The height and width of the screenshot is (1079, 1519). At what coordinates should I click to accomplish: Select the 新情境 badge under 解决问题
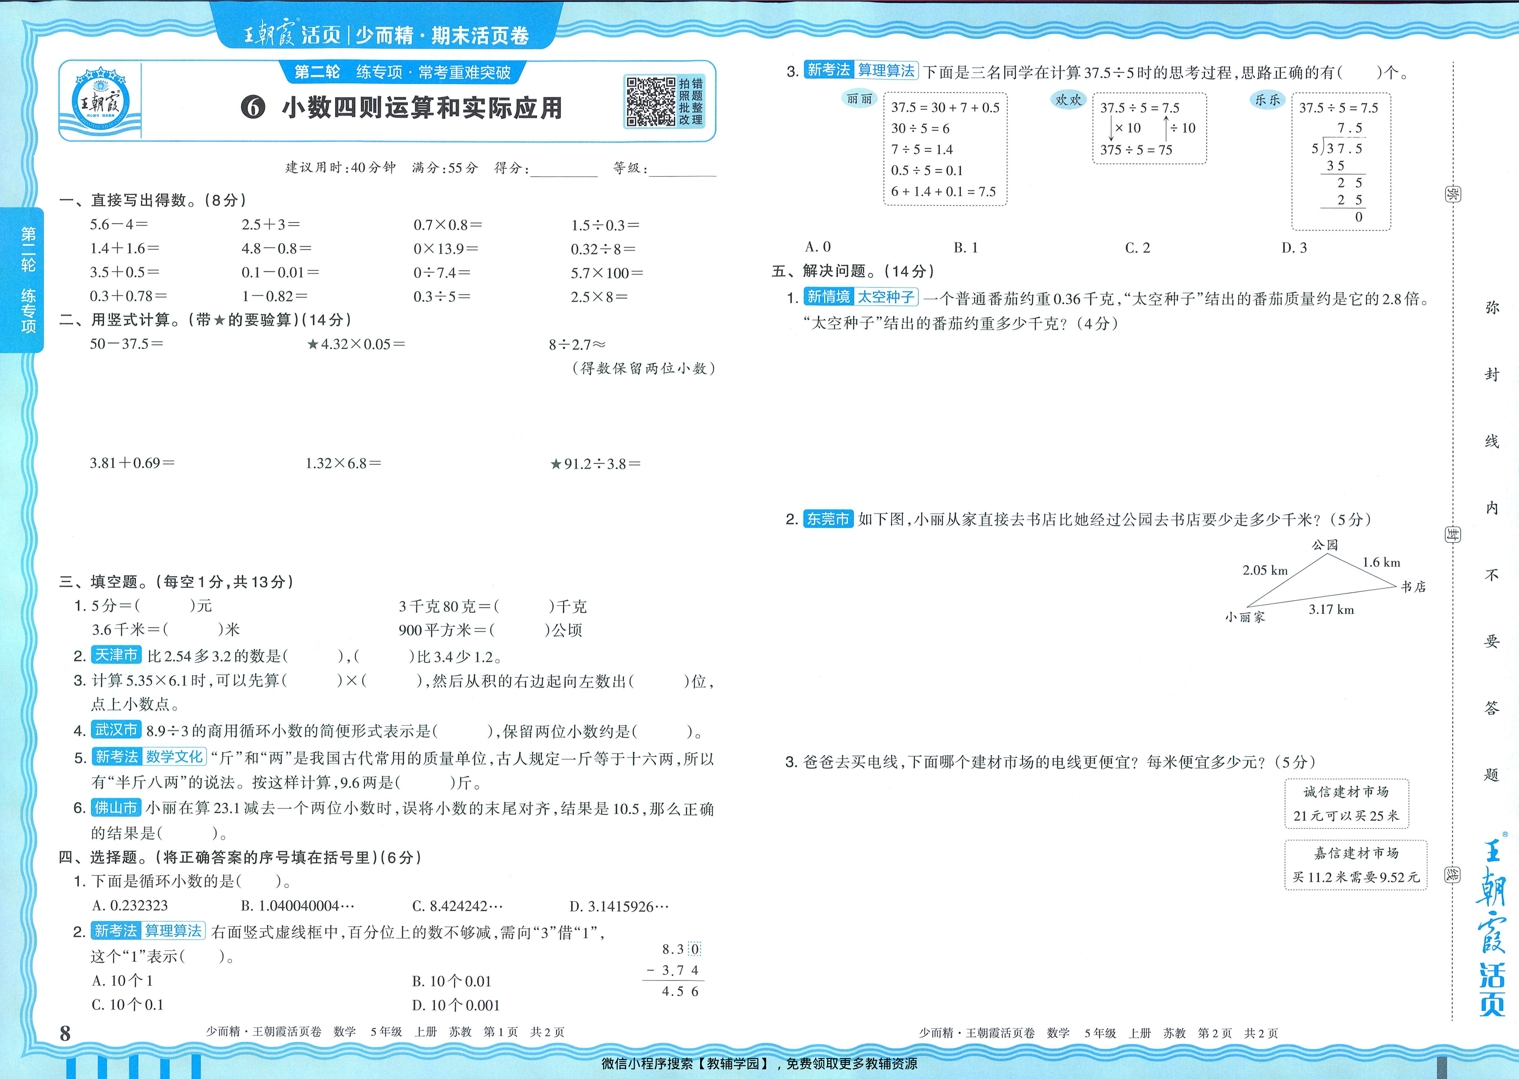tap(831, 296)
